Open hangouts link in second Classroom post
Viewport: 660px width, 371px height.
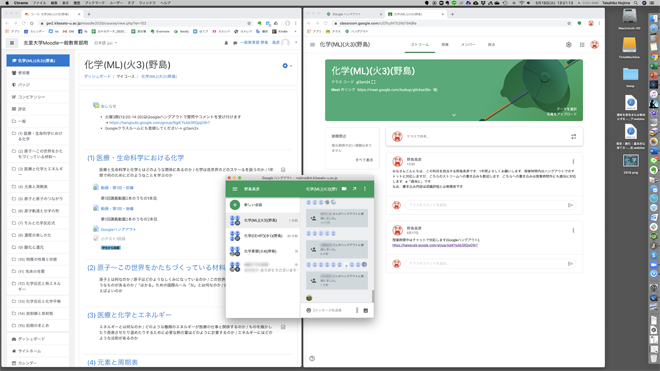(x=435, y=245)
